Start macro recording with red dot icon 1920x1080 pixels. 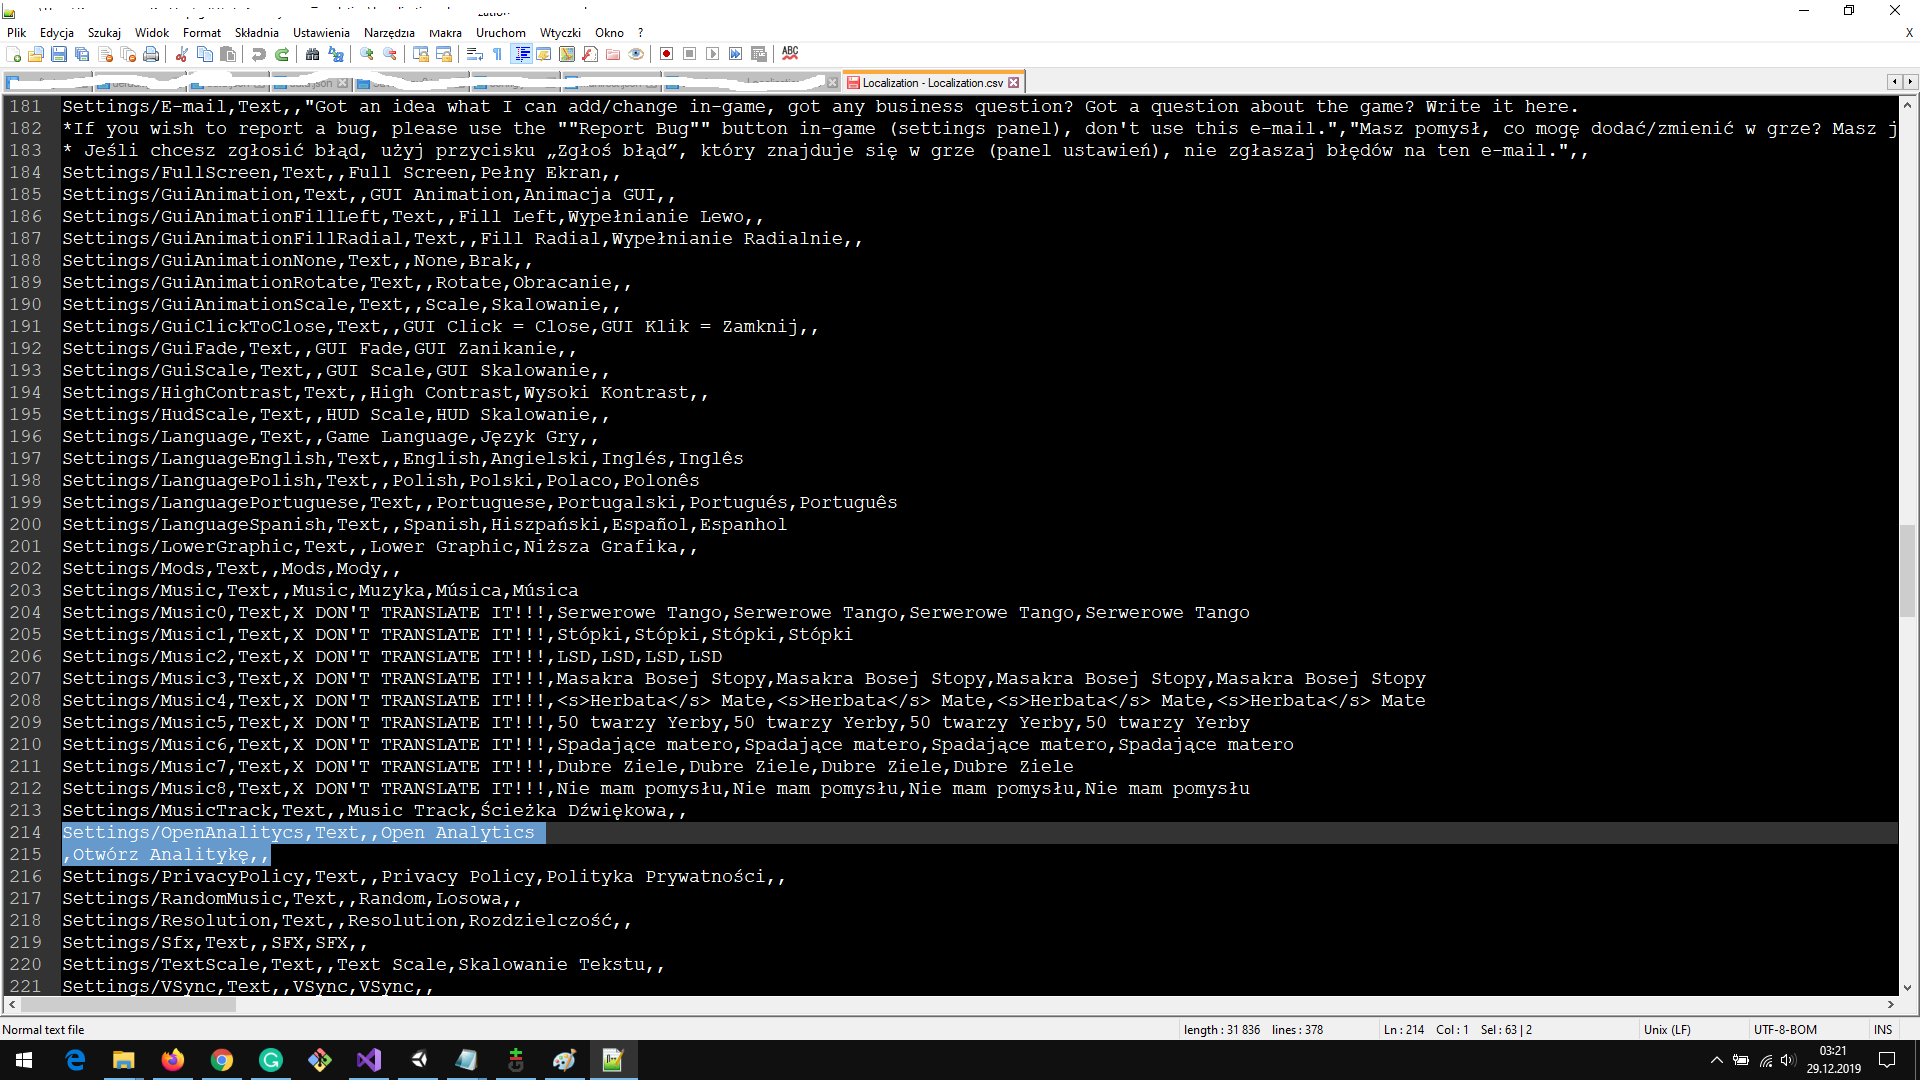pyautogui.click(x=667, y=54)
